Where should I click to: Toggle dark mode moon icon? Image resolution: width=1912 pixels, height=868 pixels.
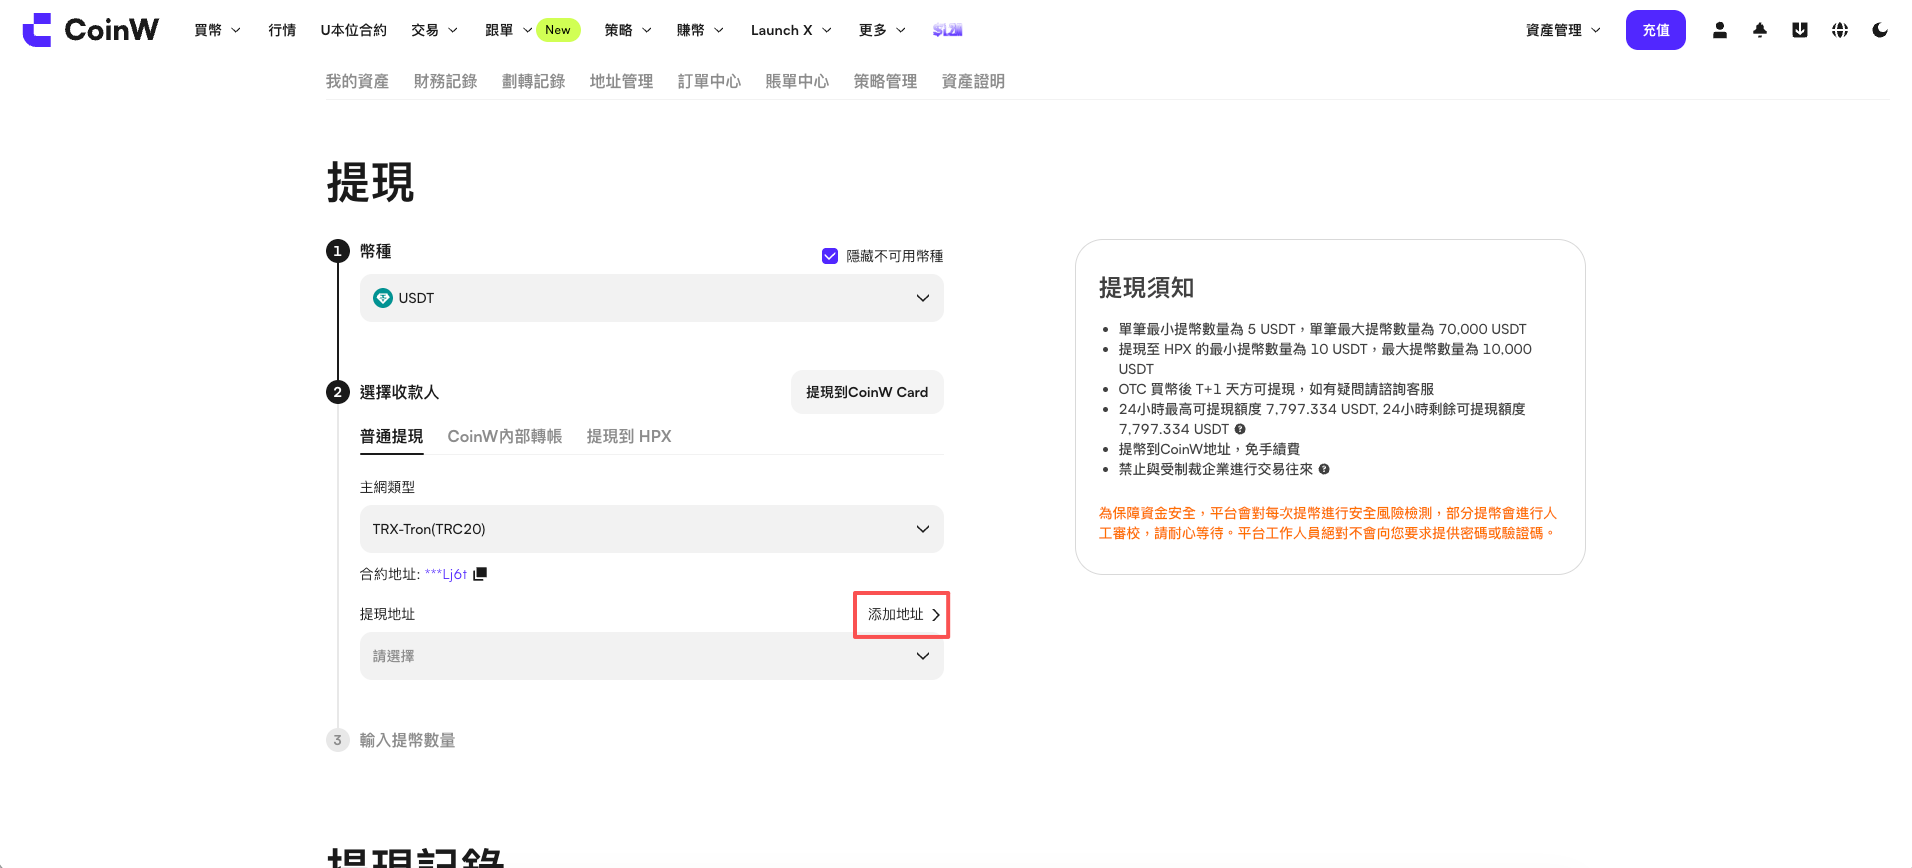[1880, 30]
